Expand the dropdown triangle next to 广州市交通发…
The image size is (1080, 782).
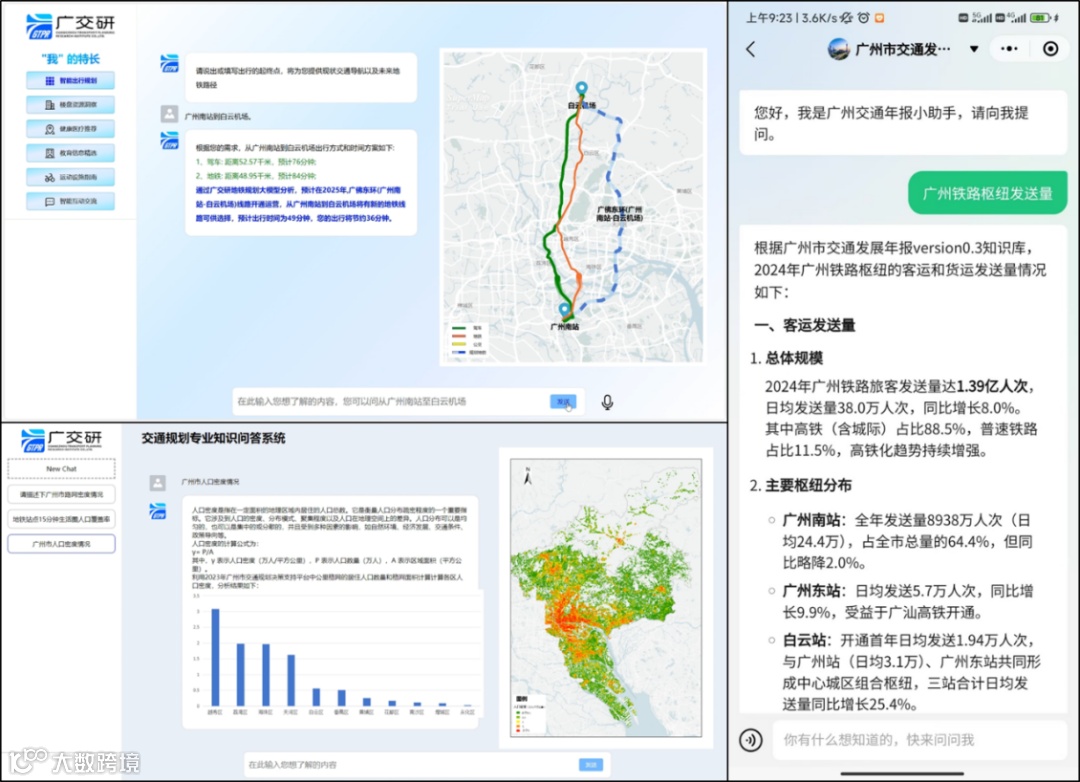[x=974, y=49]
